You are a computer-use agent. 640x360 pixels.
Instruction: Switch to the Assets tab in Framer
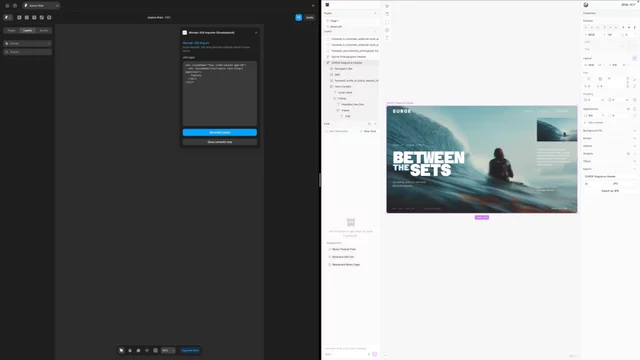(x=44, y=31)
